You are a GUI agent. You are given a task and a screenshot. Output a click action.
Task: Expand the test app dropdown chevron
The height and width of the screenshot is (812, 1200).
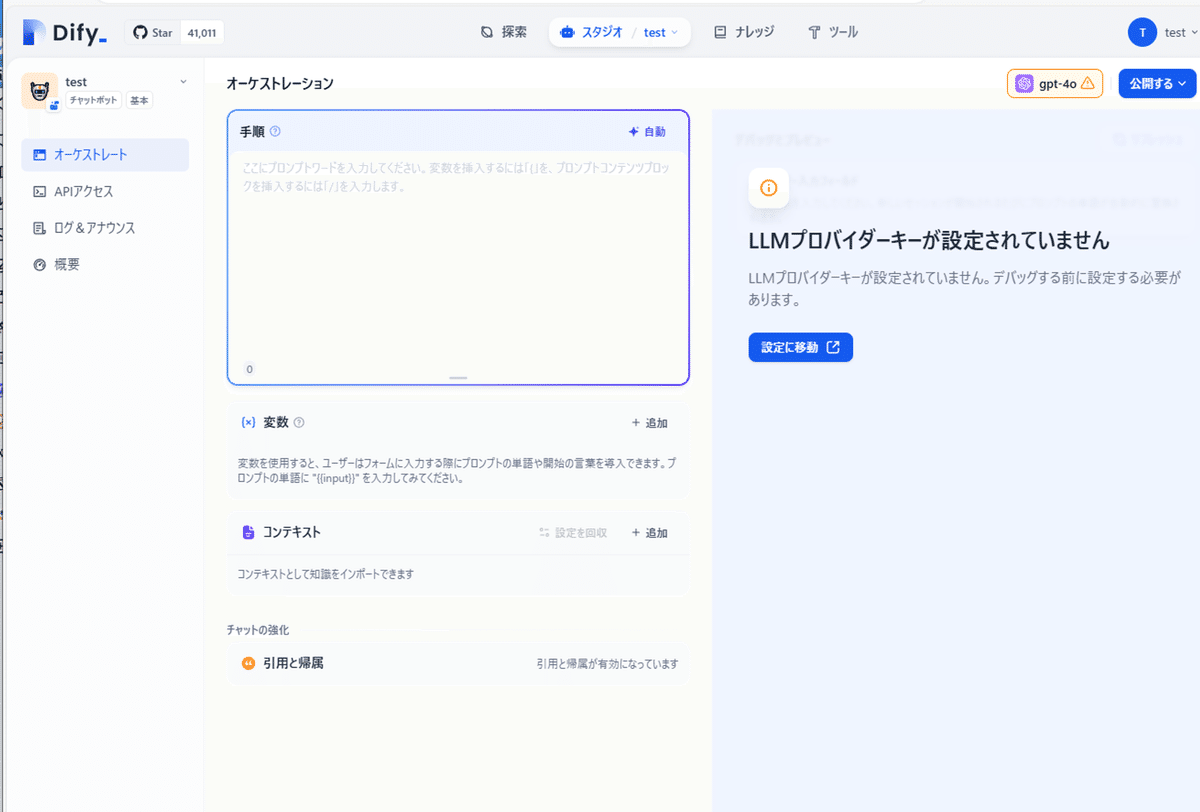coord(182,82)
